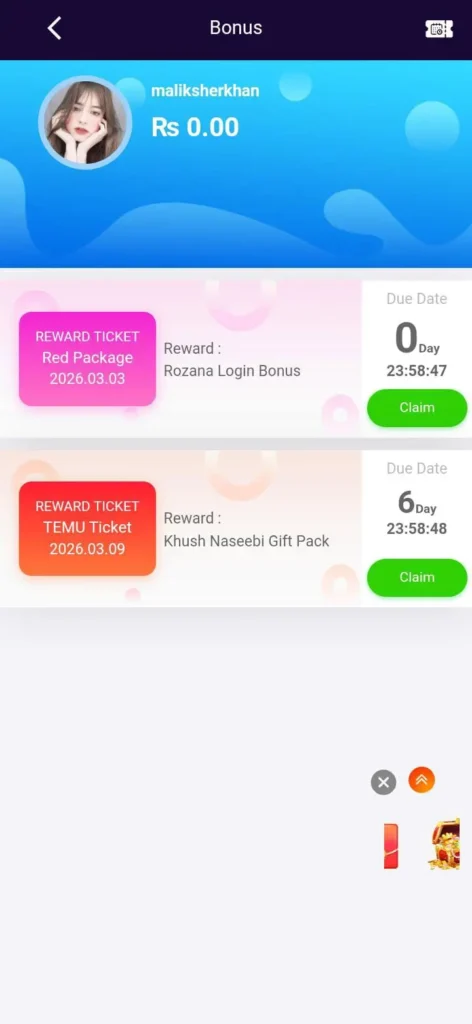Tap the maliksherkhan username
The image size is (472, 1024).
pyautogui.click(x=205, y=91)
